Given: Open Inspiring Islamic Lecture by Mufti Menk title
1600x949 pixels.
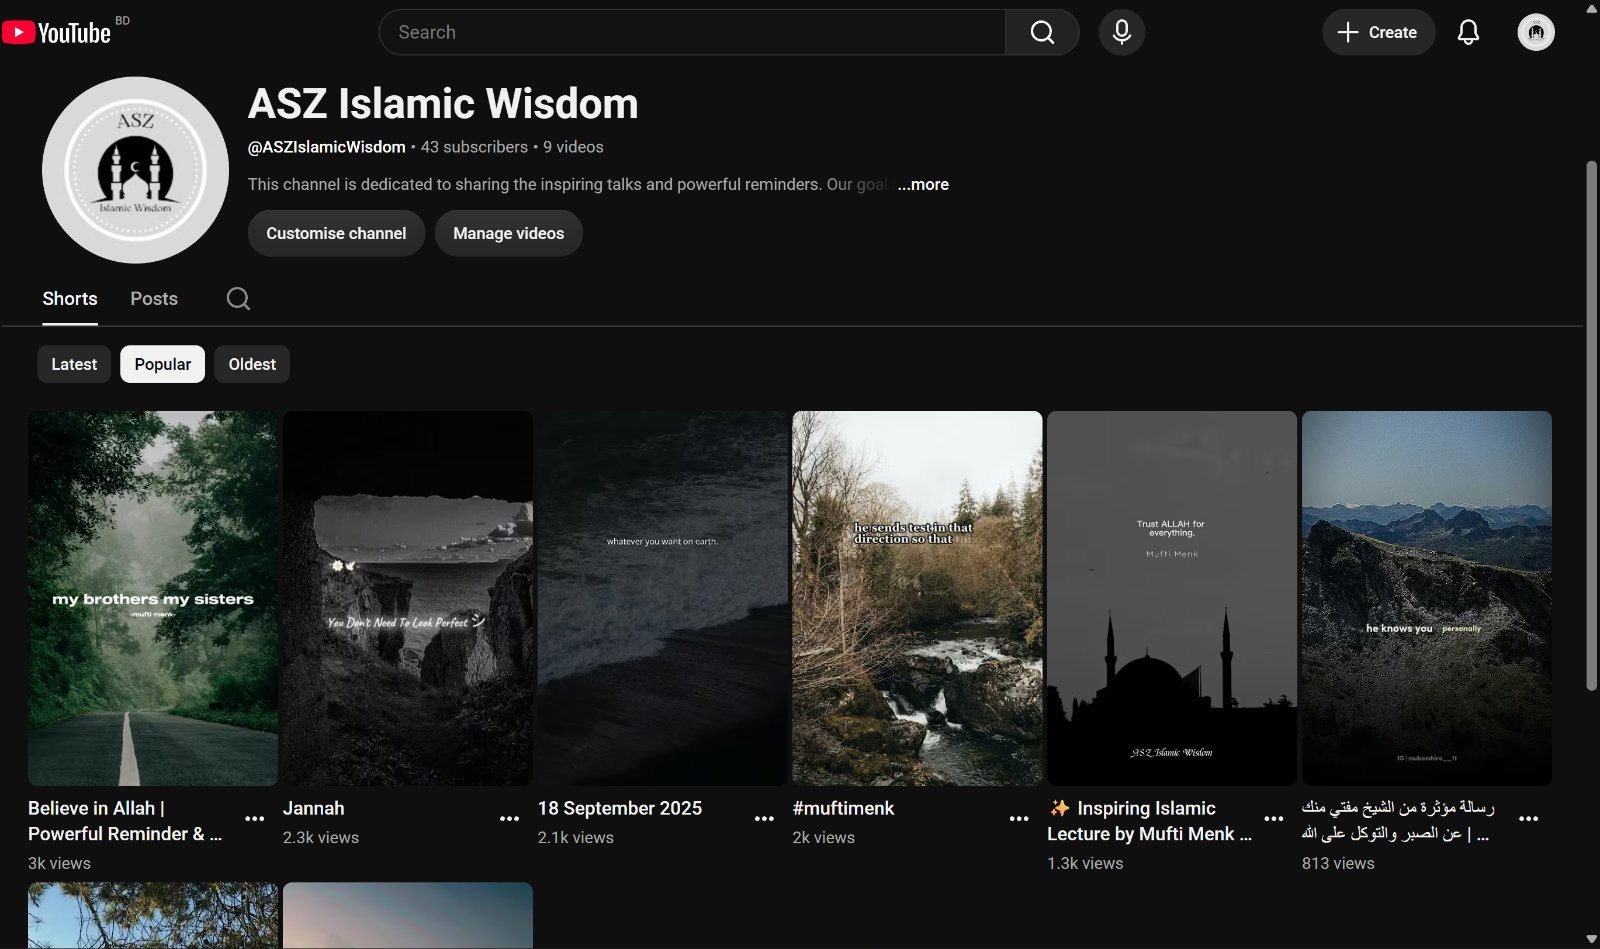Looking at the screenshot, I should coord(1149,821).
